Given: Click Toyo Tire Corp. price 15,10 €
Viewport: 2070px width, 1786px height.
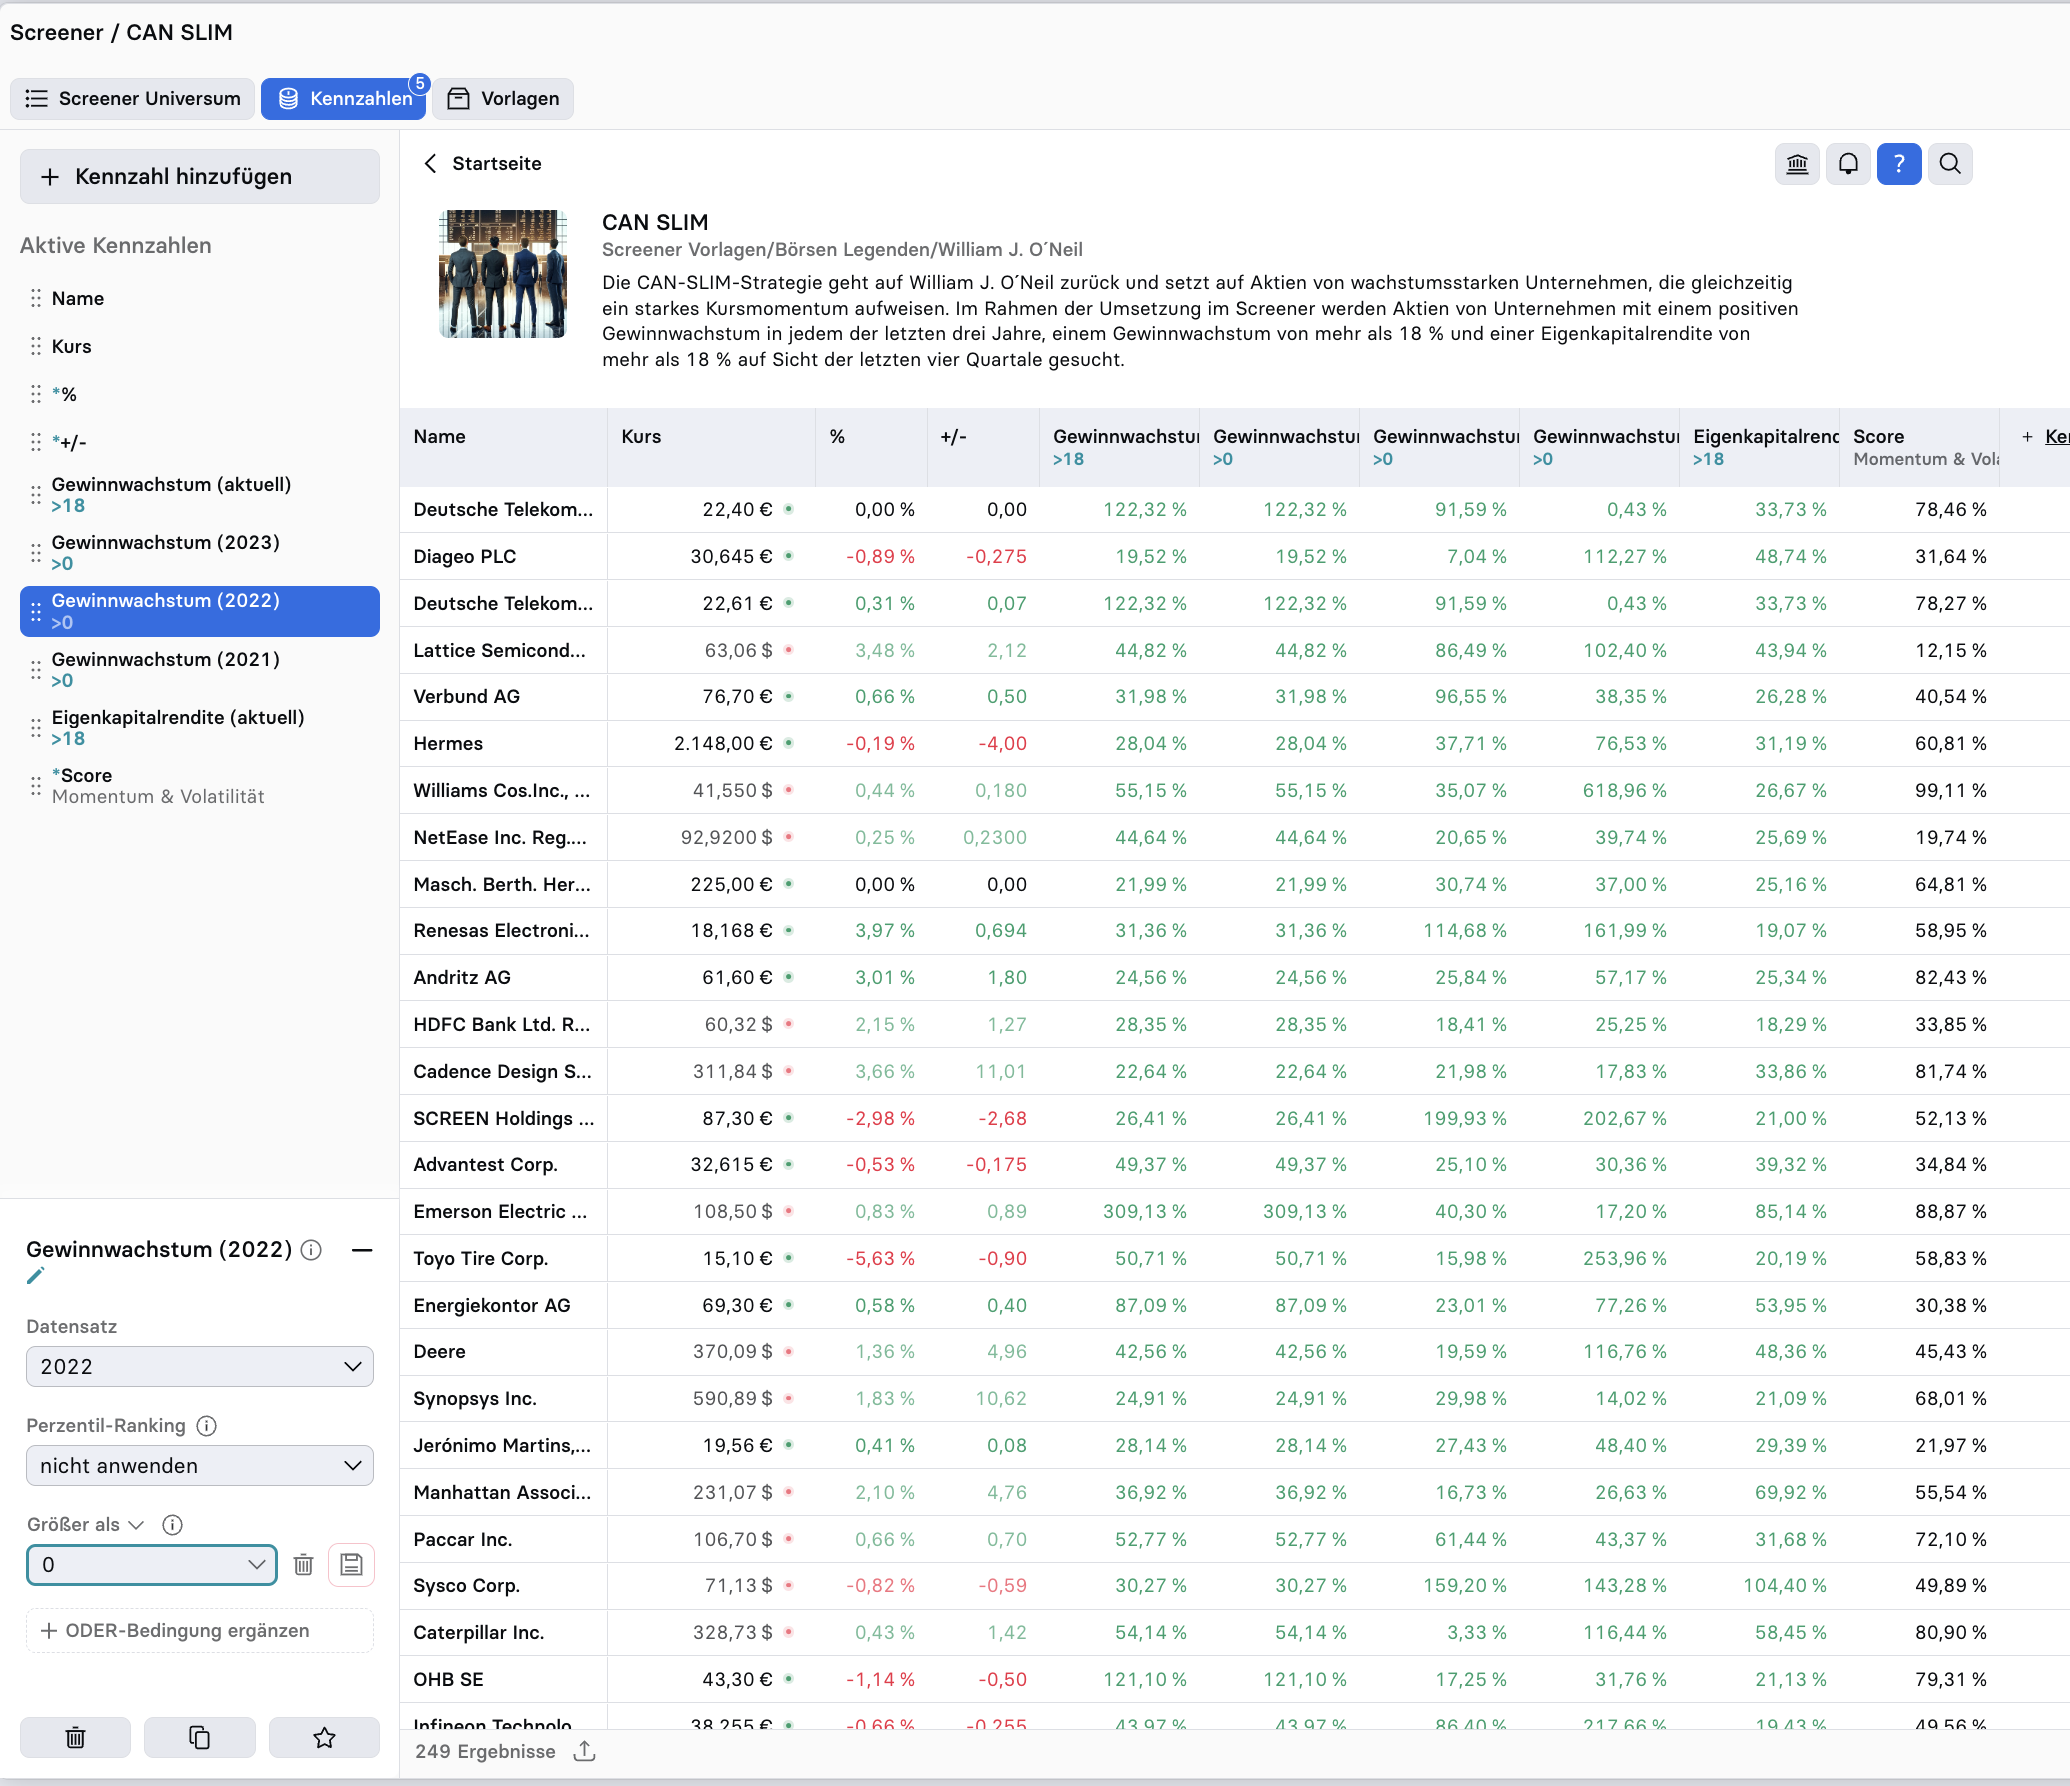Looking at the screenshot, I should coord(737,1259).
